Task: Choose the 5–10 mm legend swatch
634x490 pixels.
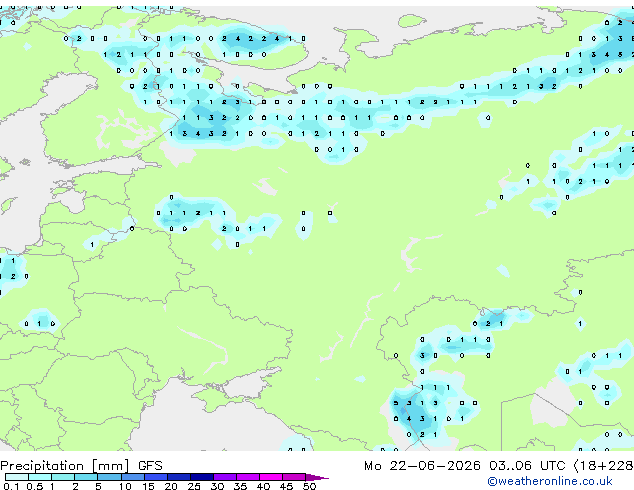Action: [109, 477]
